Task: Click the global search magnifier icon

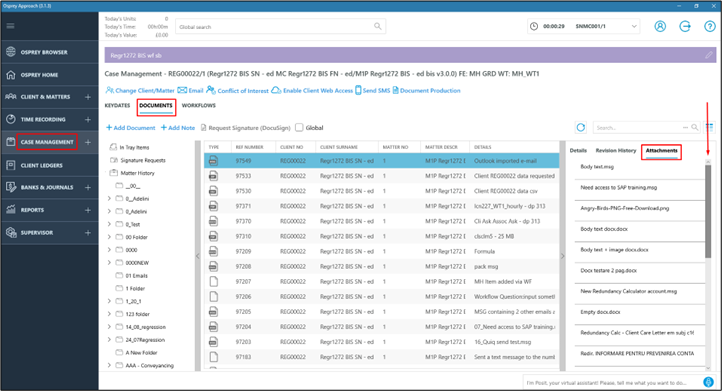Action: (x=378, y=26)
